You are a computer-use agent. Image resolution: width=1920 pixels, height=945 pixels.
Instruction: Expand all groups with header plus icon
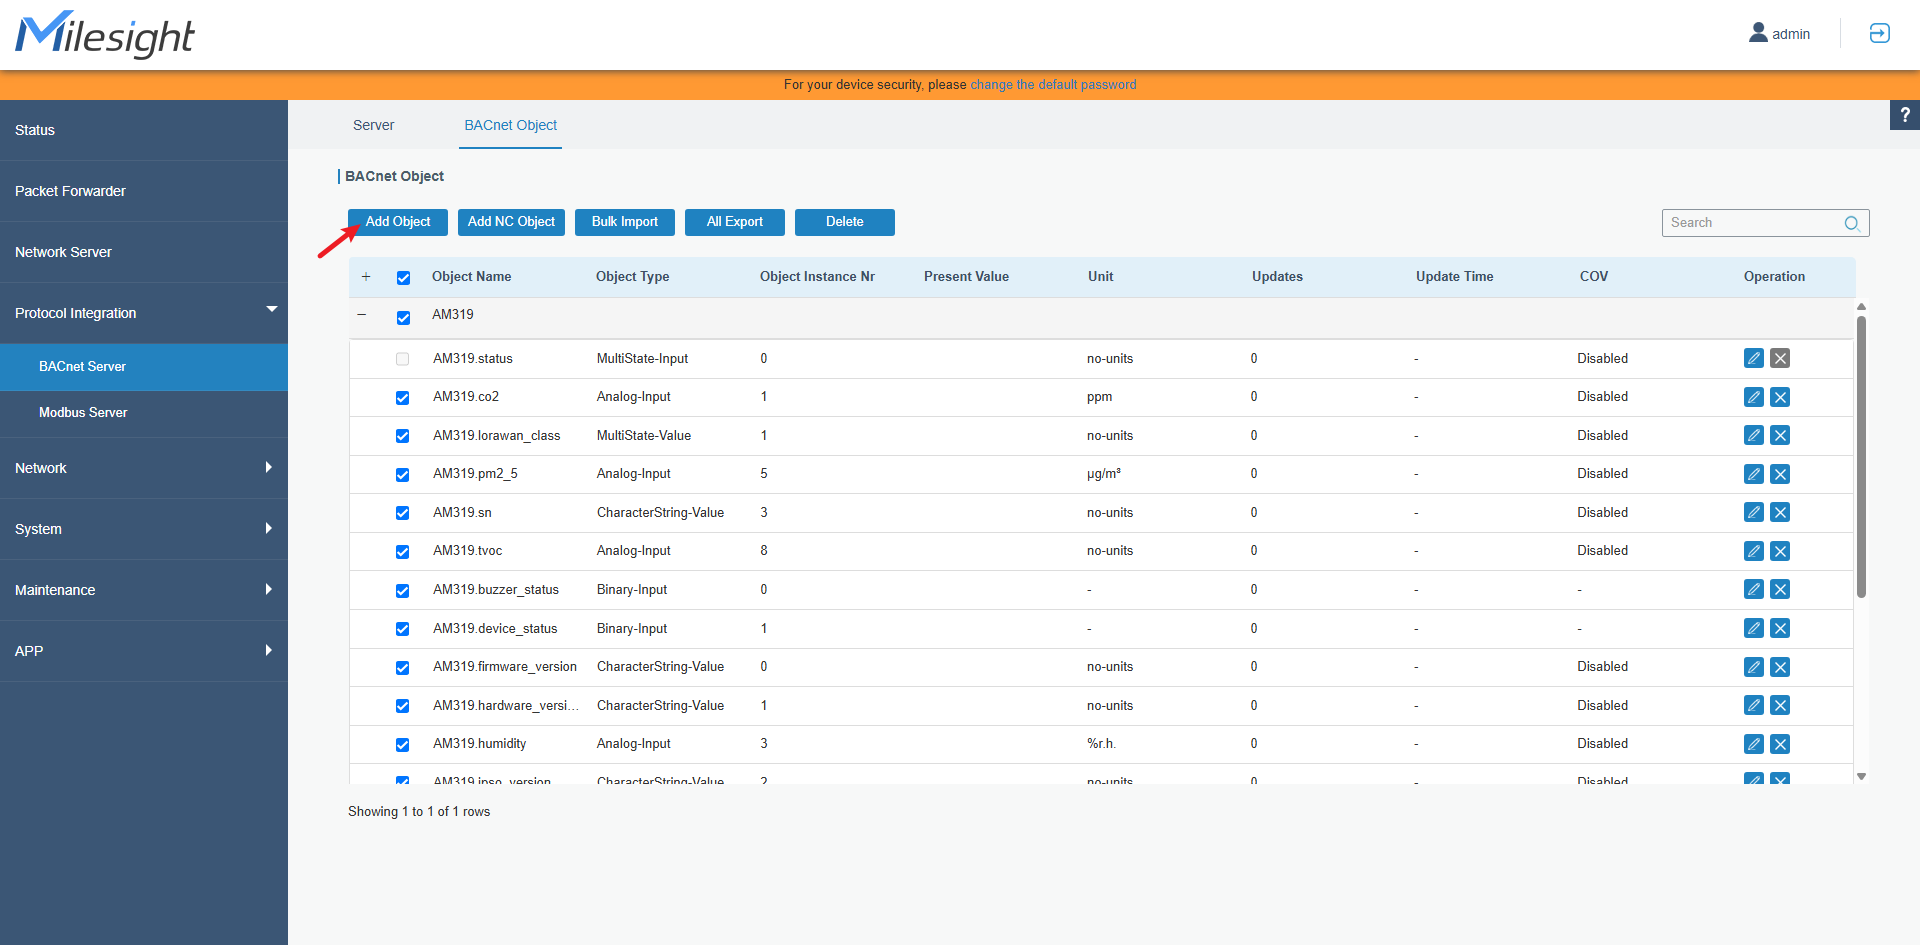[366, 277]
